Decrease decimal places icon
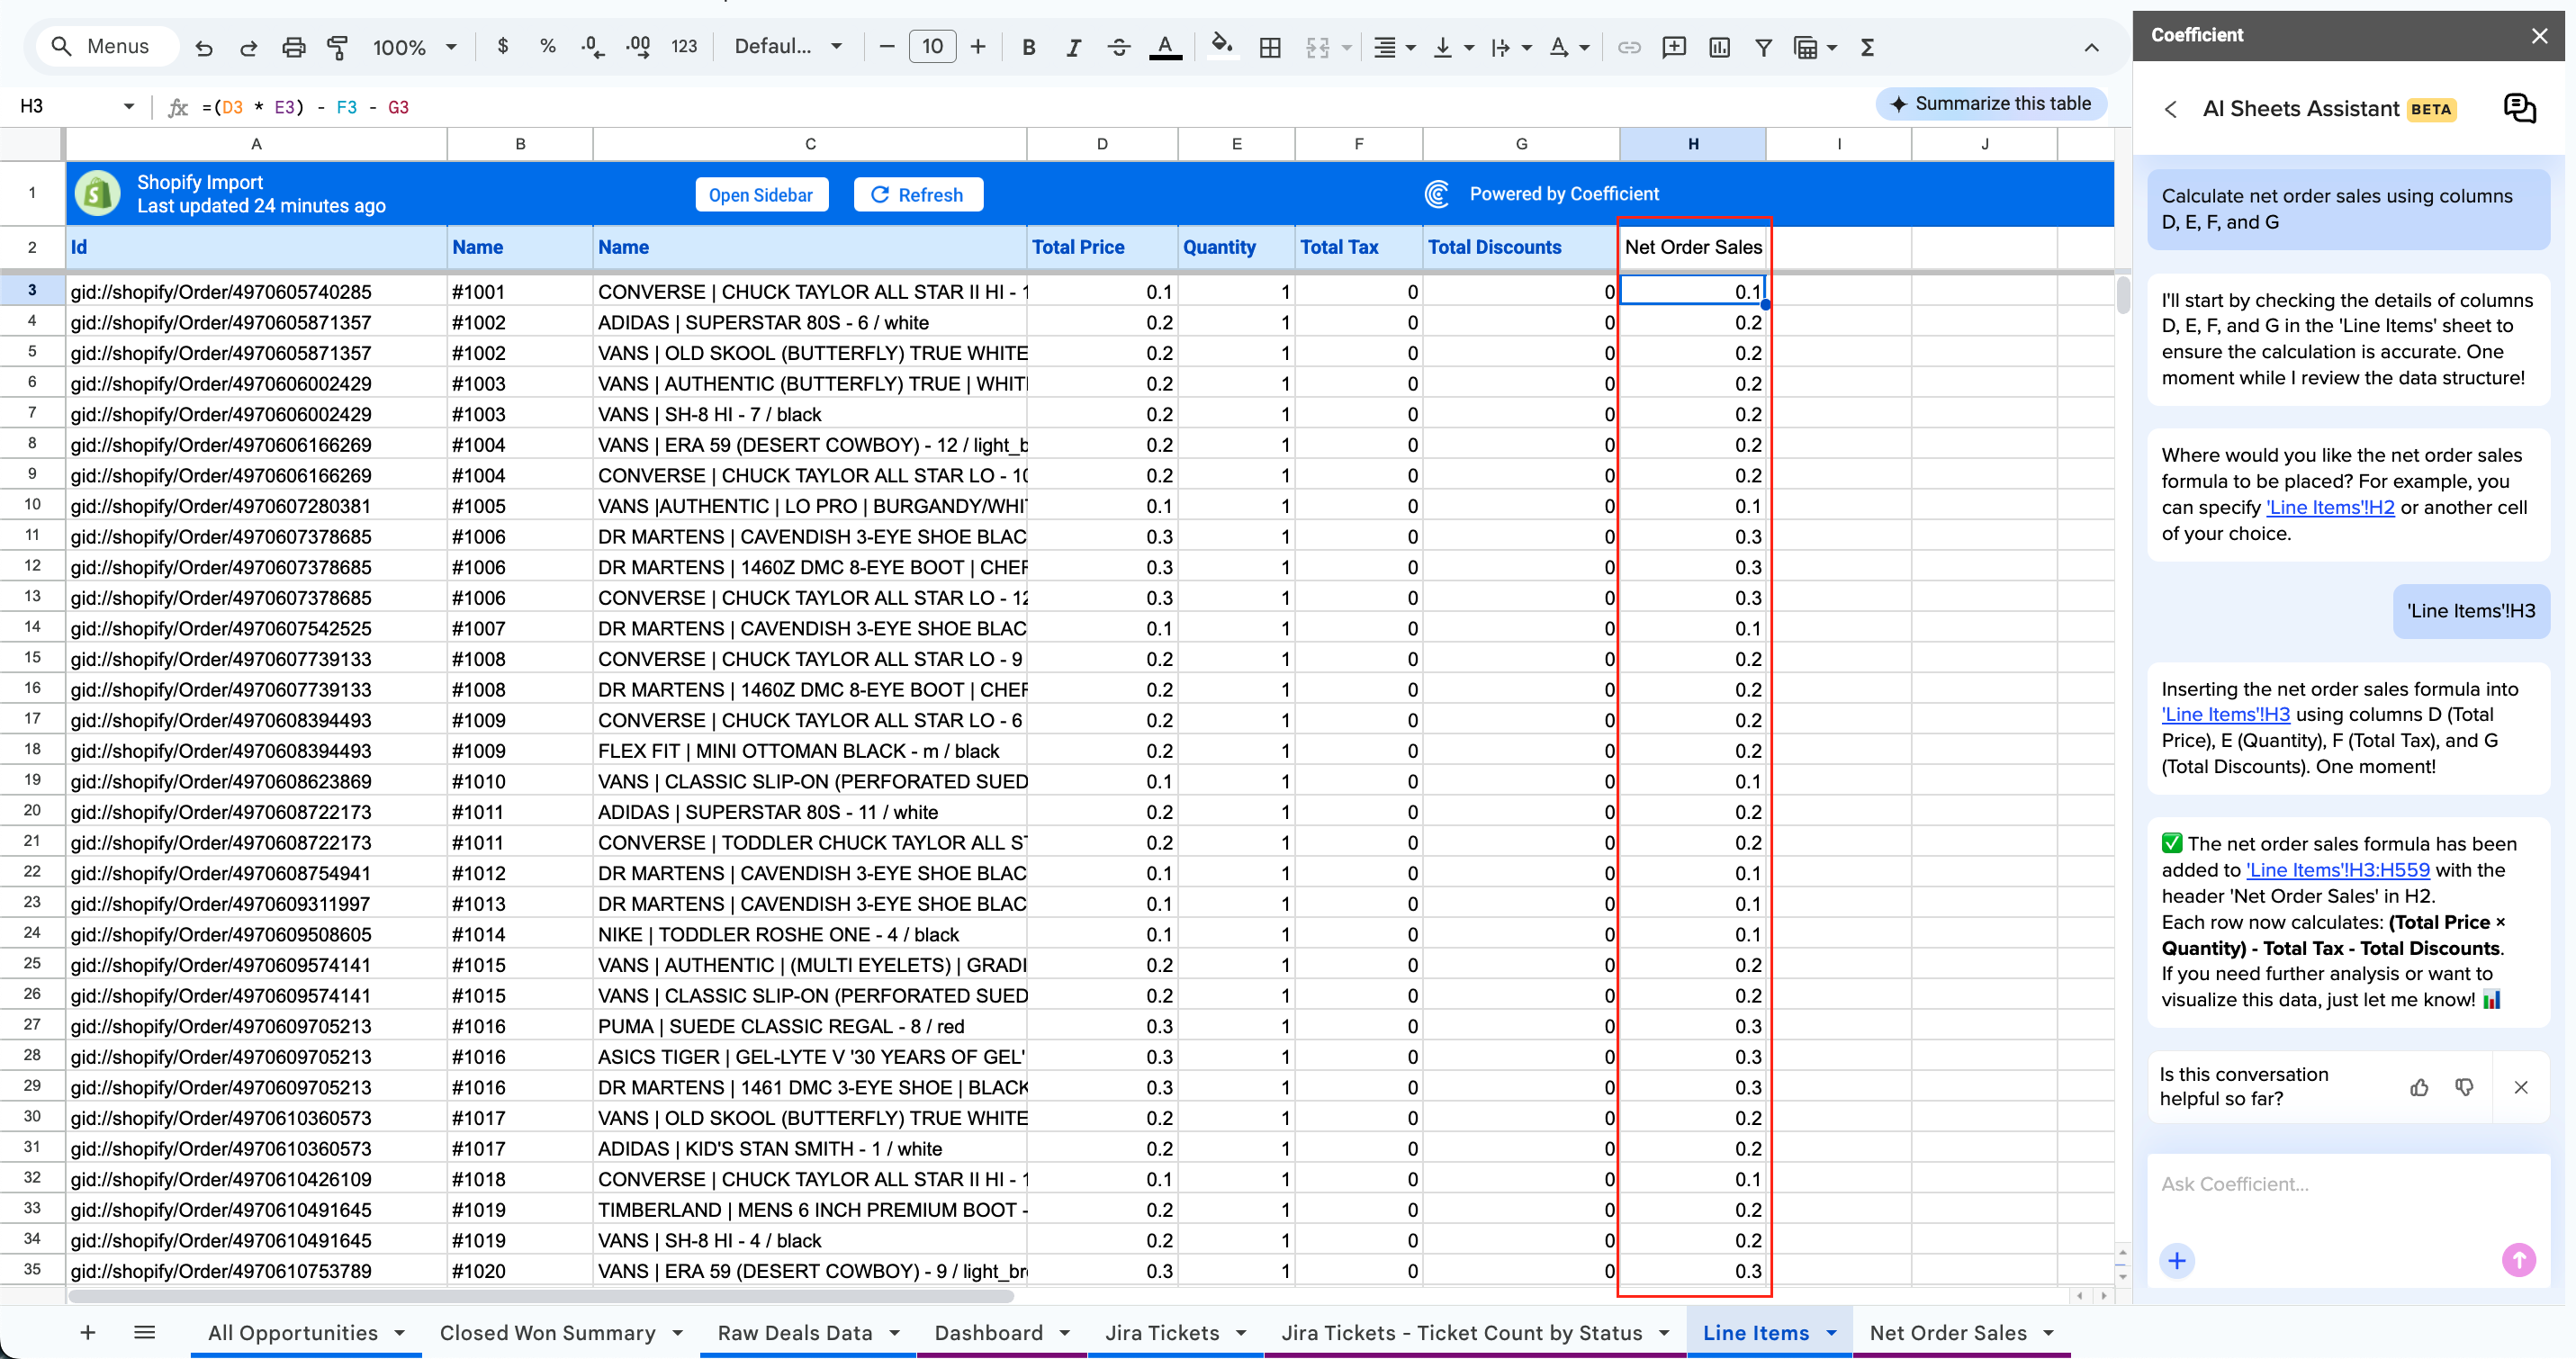This screenshot has height=1359, width=2576. click(x=592, y=46)
